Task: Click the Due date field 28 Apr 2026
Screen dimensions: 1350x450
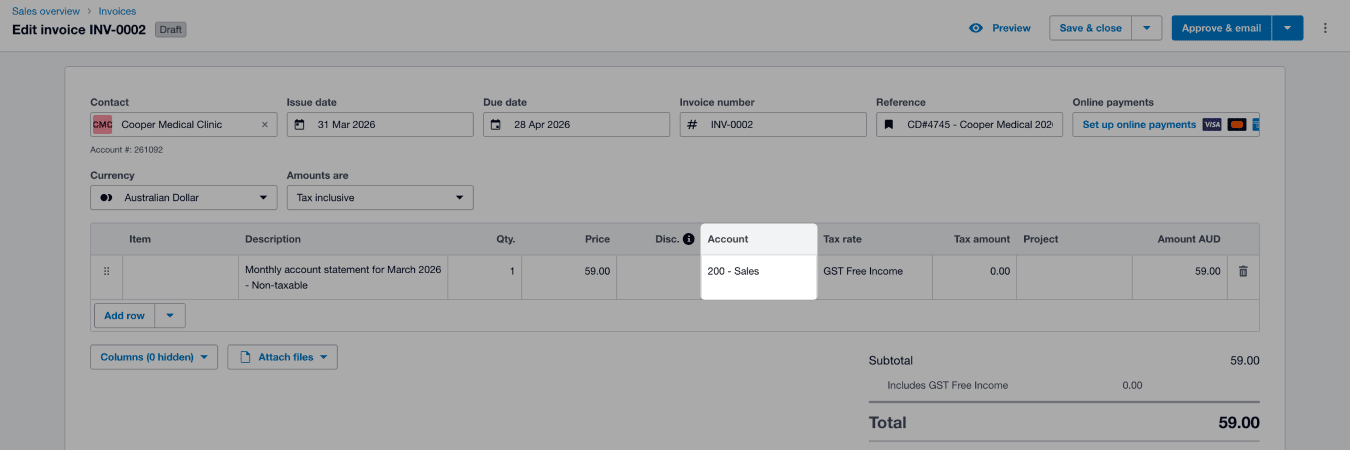Action: point(576,125)
